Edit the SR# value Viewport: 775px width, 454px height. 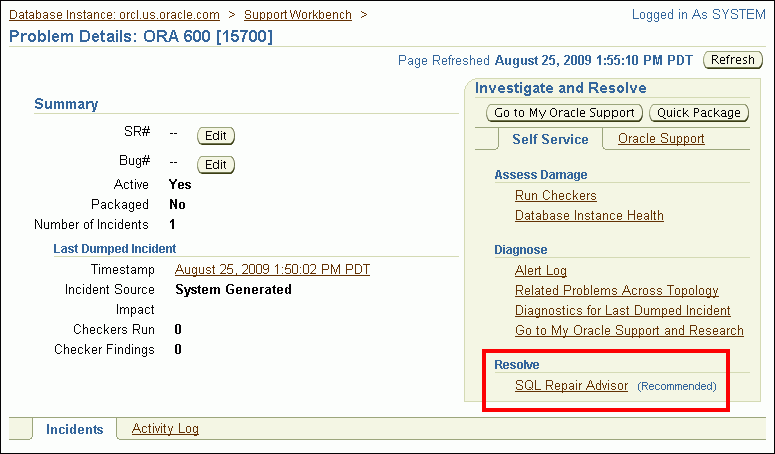tap(215, 136)
